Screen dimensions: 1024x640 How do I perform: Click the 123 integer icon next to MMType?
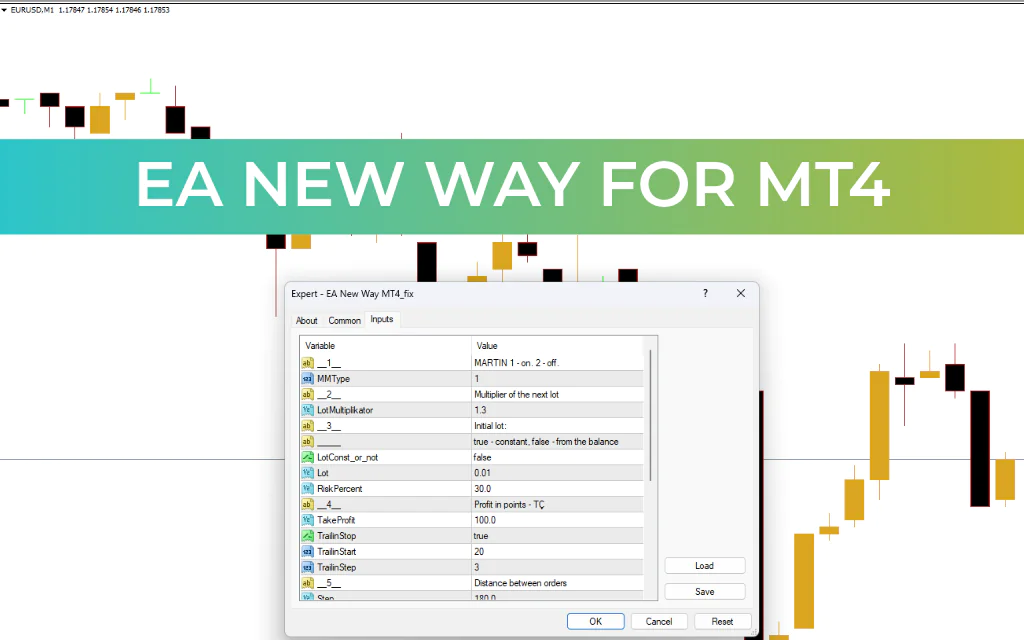pyautogui.click(x=307, y=378)
